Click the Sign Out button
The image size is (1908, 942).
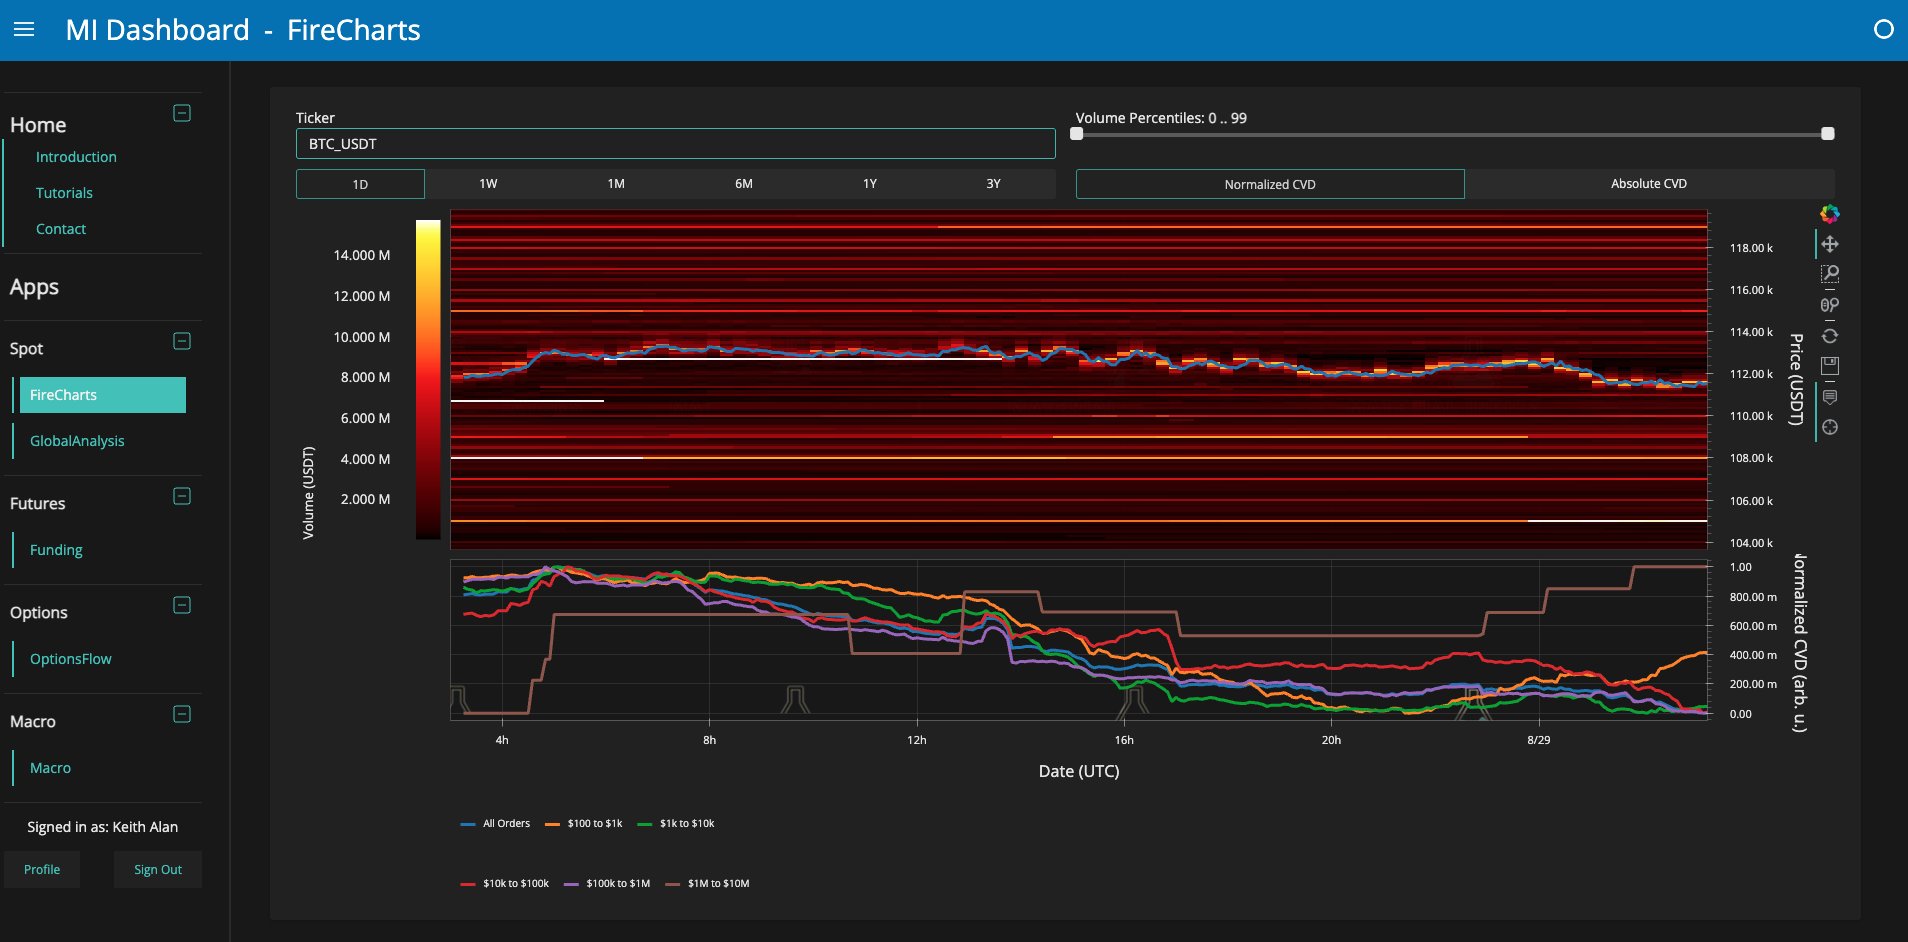click(x=157, y=870)
